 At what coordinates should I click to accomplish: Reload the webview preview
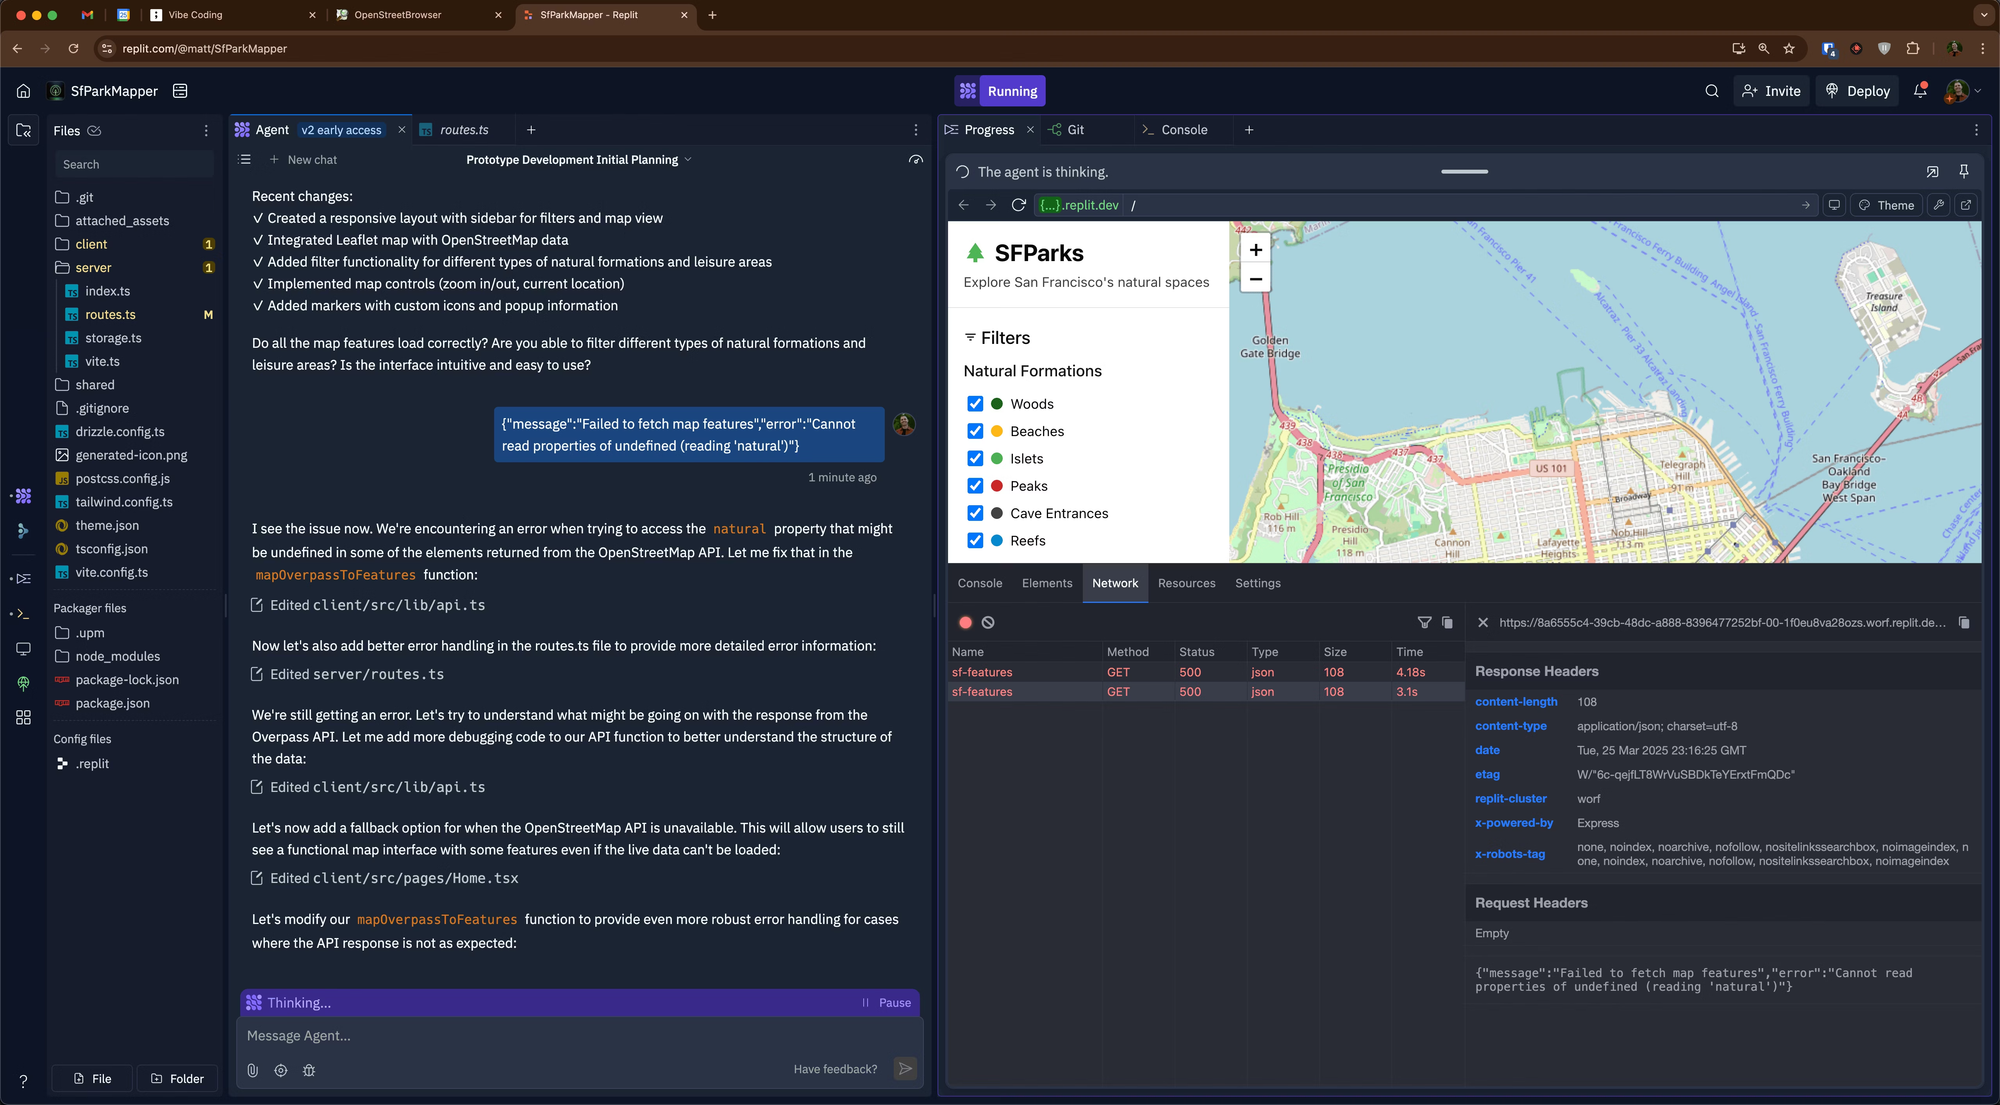[1019, 205]
